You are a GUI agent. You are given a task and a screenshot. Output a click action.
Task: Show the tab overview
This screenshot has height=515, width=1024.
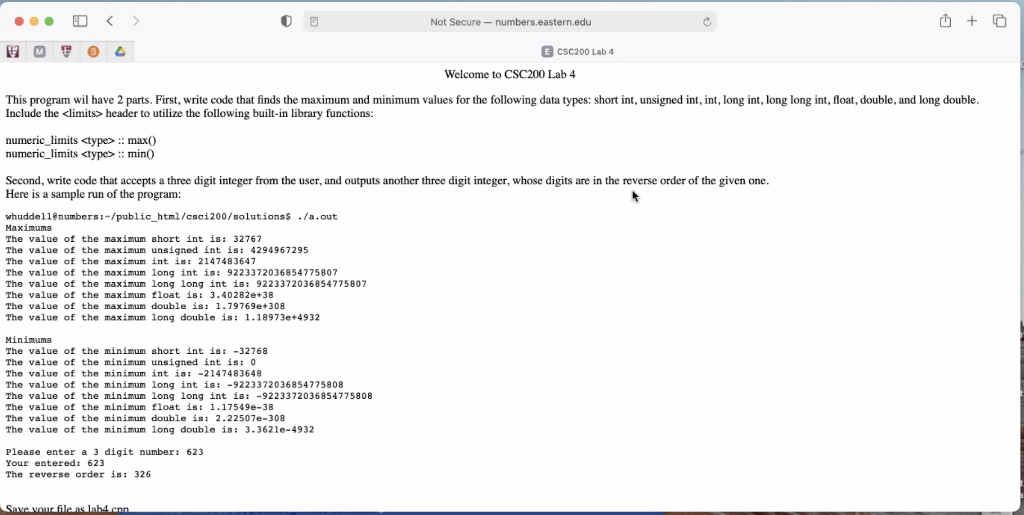click(1000, 22)
